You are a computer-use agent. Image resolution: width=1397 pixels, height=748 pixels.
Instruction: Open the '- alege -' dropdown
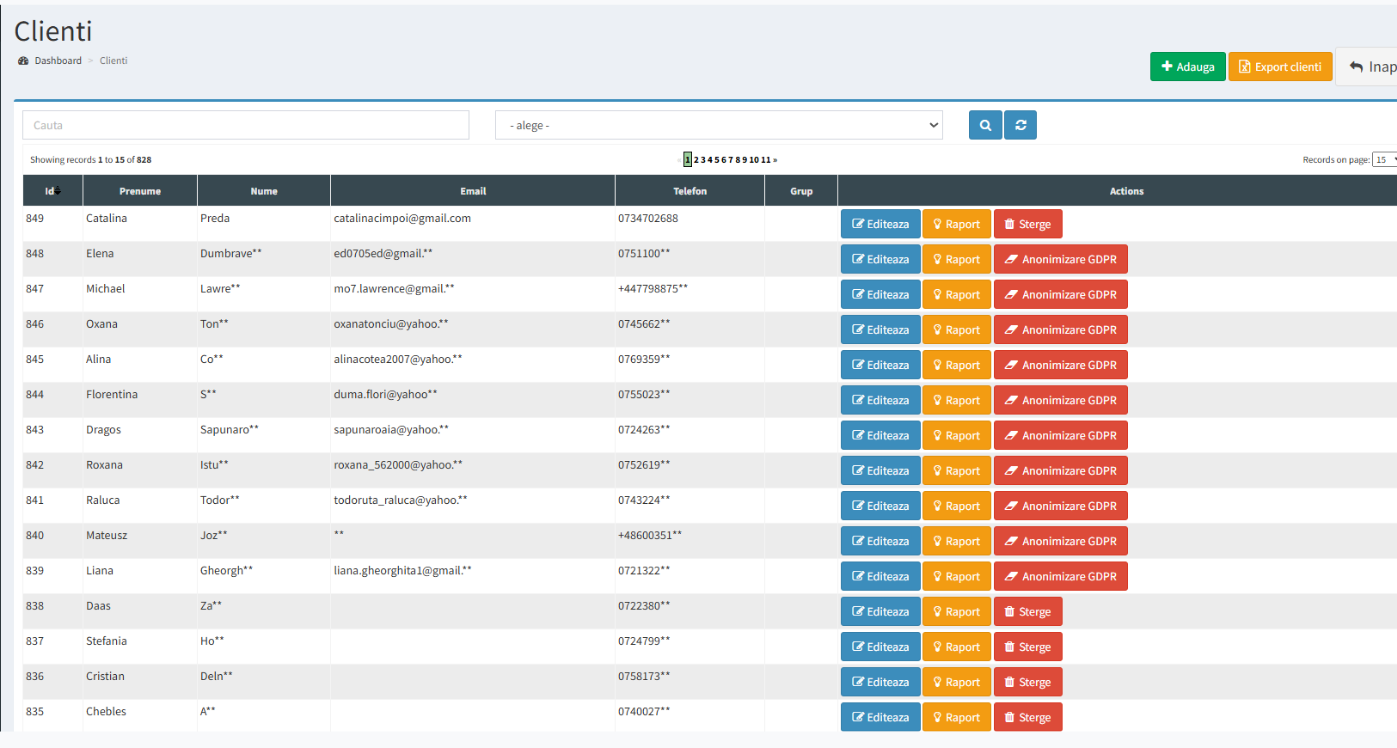(x=719, y=125)
